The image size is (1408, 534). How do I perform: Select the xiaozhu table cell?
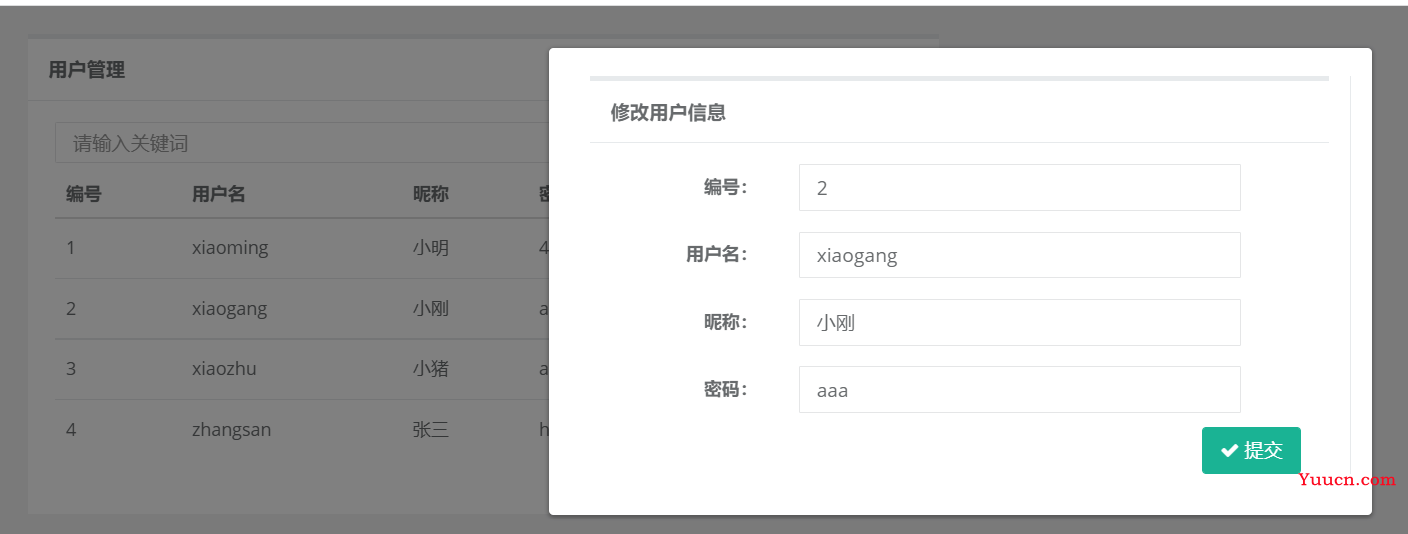click(224, 368)
